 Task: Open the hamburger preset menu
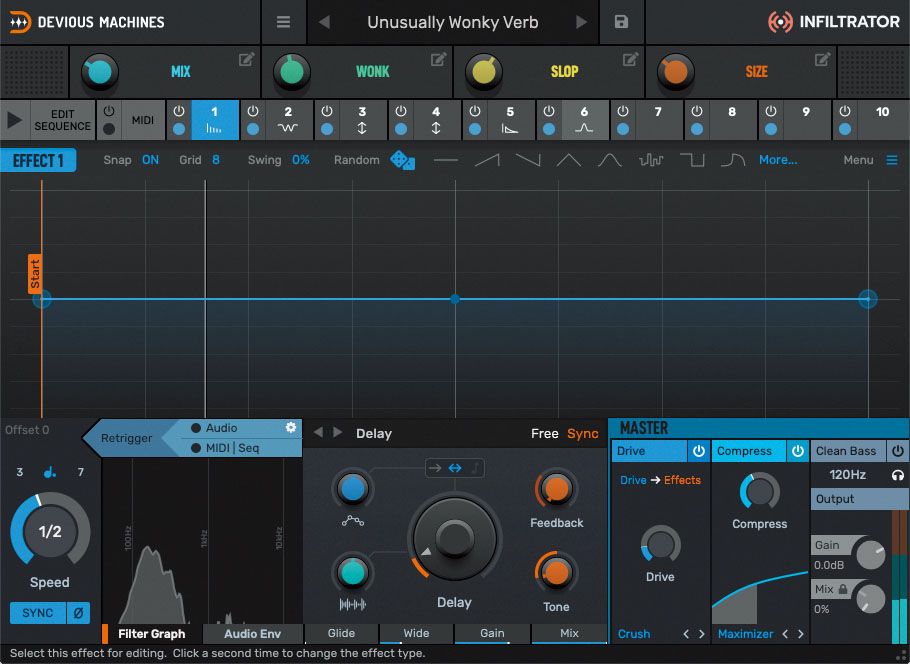point(283,22)
